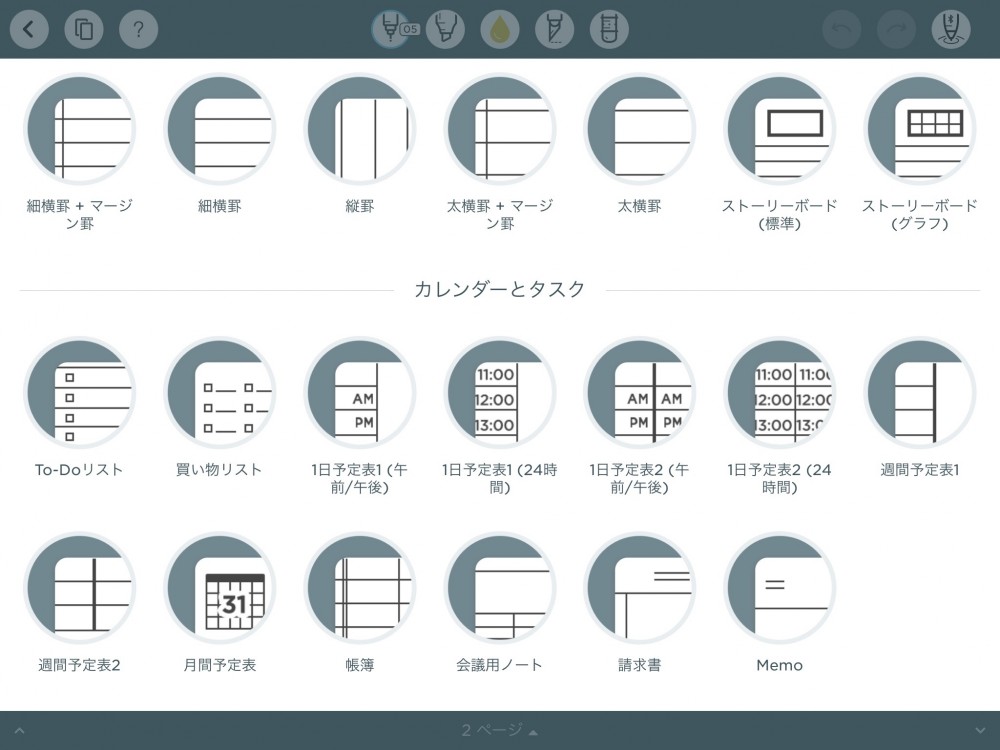Click the fifth toolbar tool icon
Image resolution: width=1000 pixels, height=750 pixels.
pyautogui.click(x=608, y=29)
